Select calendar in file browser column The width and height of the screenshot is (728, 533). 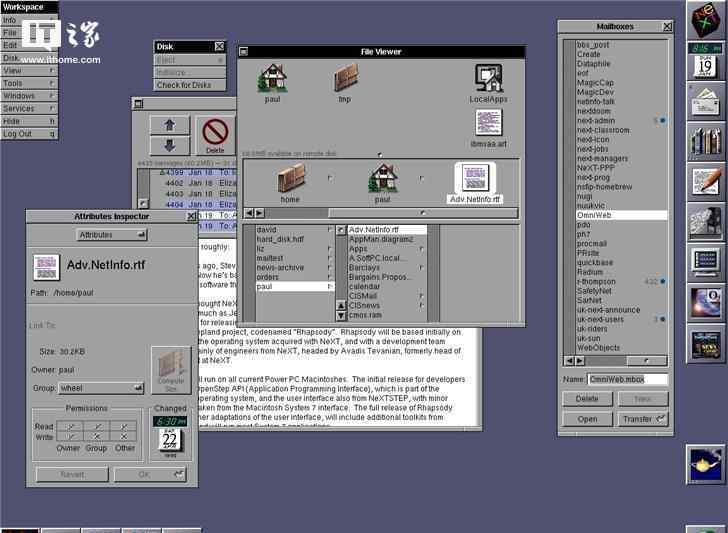click(387, 286)
